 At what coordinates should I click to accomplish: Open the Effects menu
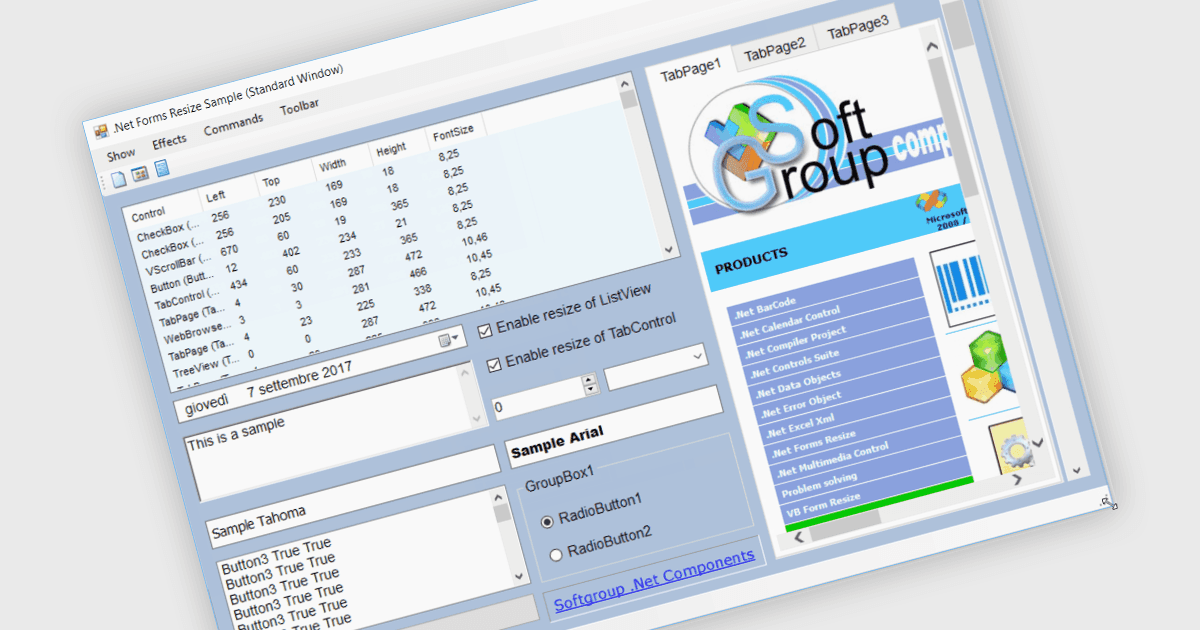(169, 141)
